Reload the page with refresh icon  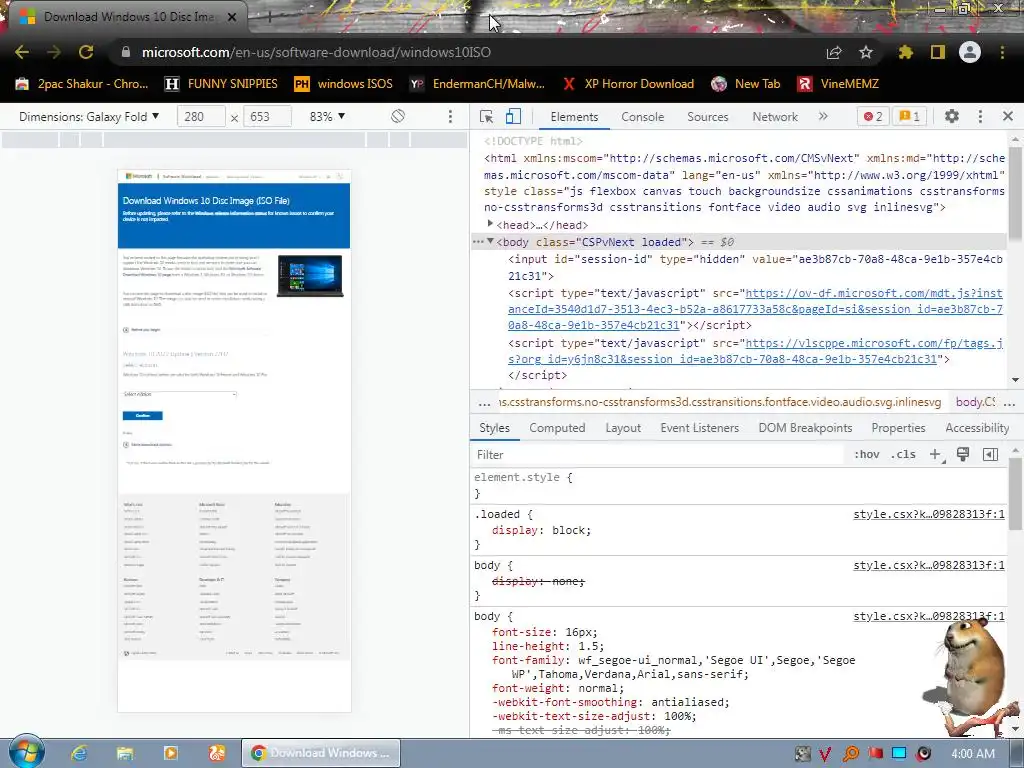pos(86,52)
